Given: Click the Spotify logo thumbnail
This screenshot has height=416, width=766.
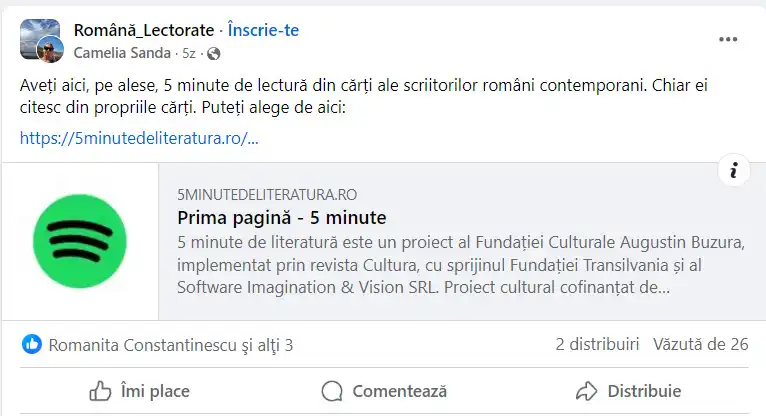Looking at the screenshot, I should 80,241.
